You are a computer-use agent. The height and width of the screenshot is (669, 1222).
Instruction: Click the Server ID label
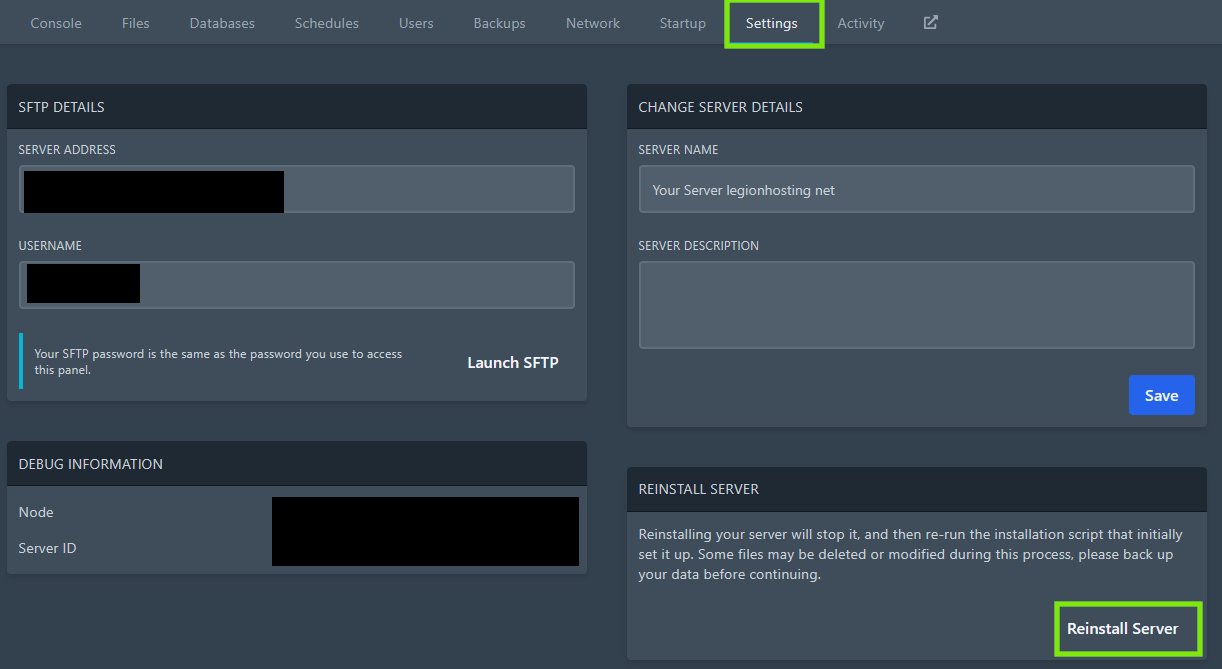pos(47,548)
